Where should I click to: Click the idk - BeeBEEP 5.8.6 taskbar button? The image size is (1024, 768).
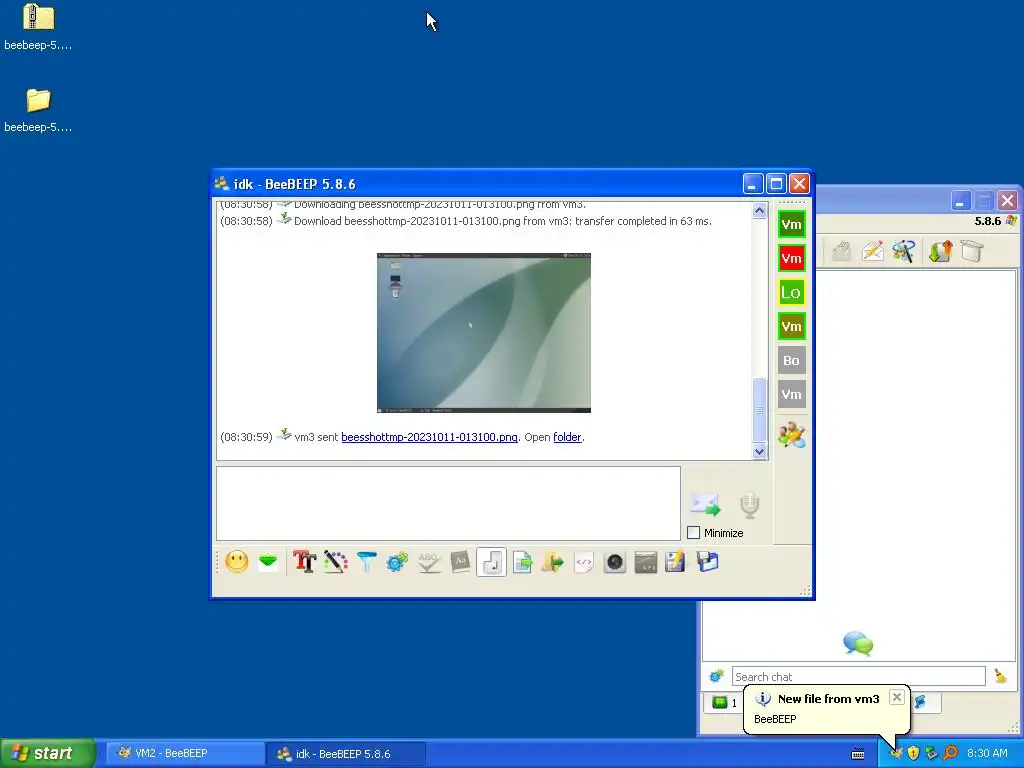tap(345, 754)
